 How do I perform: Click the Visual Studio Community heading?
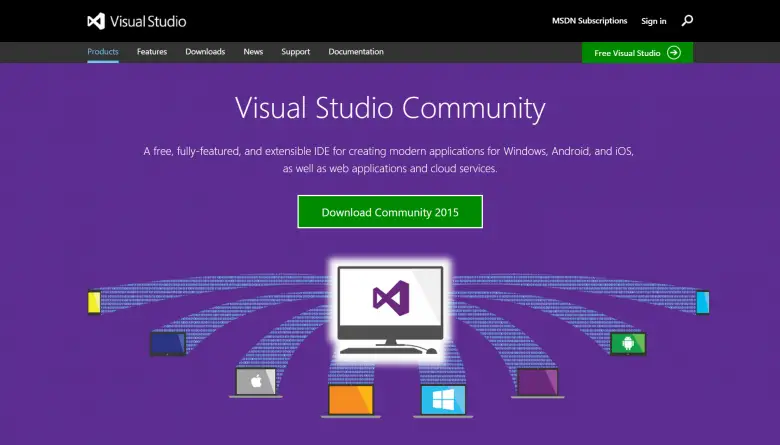390,108
